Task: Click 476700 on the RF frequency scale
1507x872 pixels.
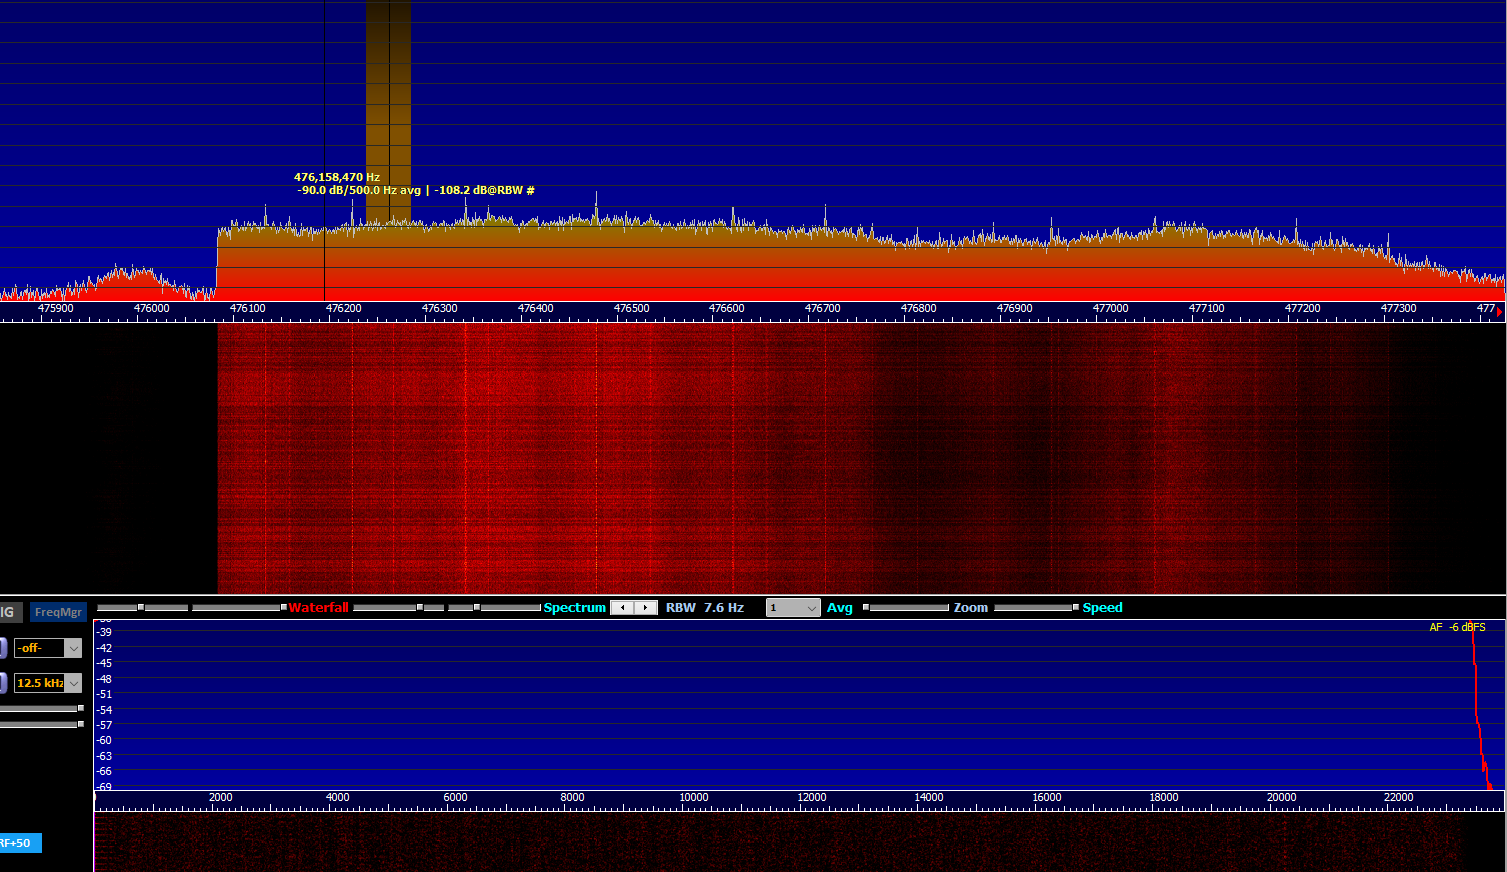Action: coord(823,308)
